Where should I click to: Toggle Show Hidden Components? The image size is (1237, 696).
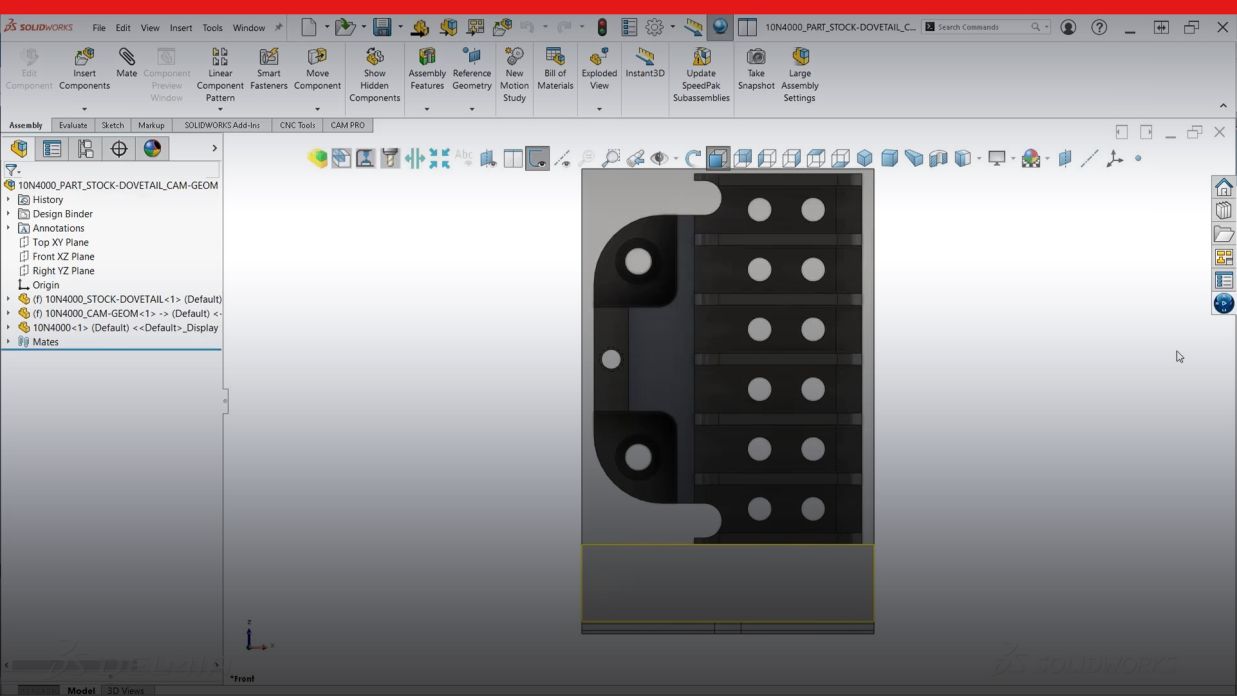(x=374, y=74)
